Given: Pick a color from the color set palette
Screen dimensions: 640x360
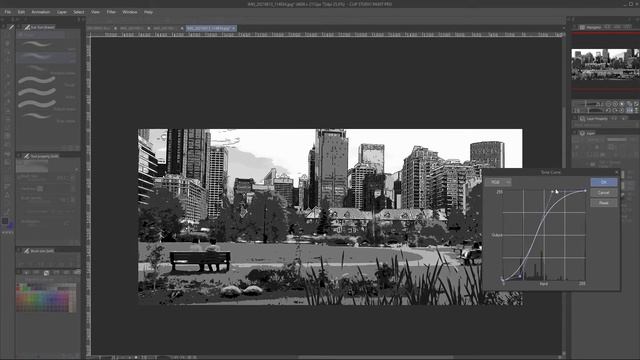Looking at the screenshot, I should [46, 298].
